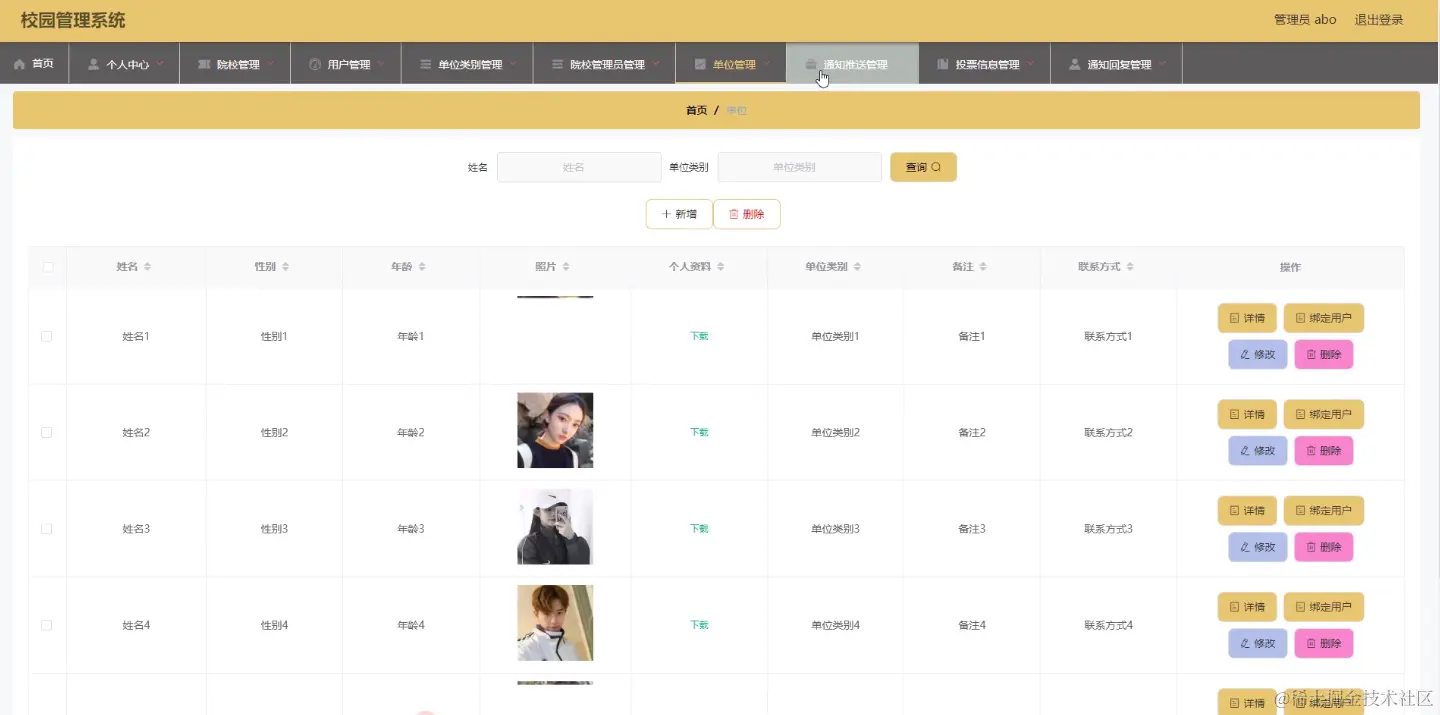Click 绑定用户 button for 姓名3
Screen dimensions: 1440x715
[1324, 510]
